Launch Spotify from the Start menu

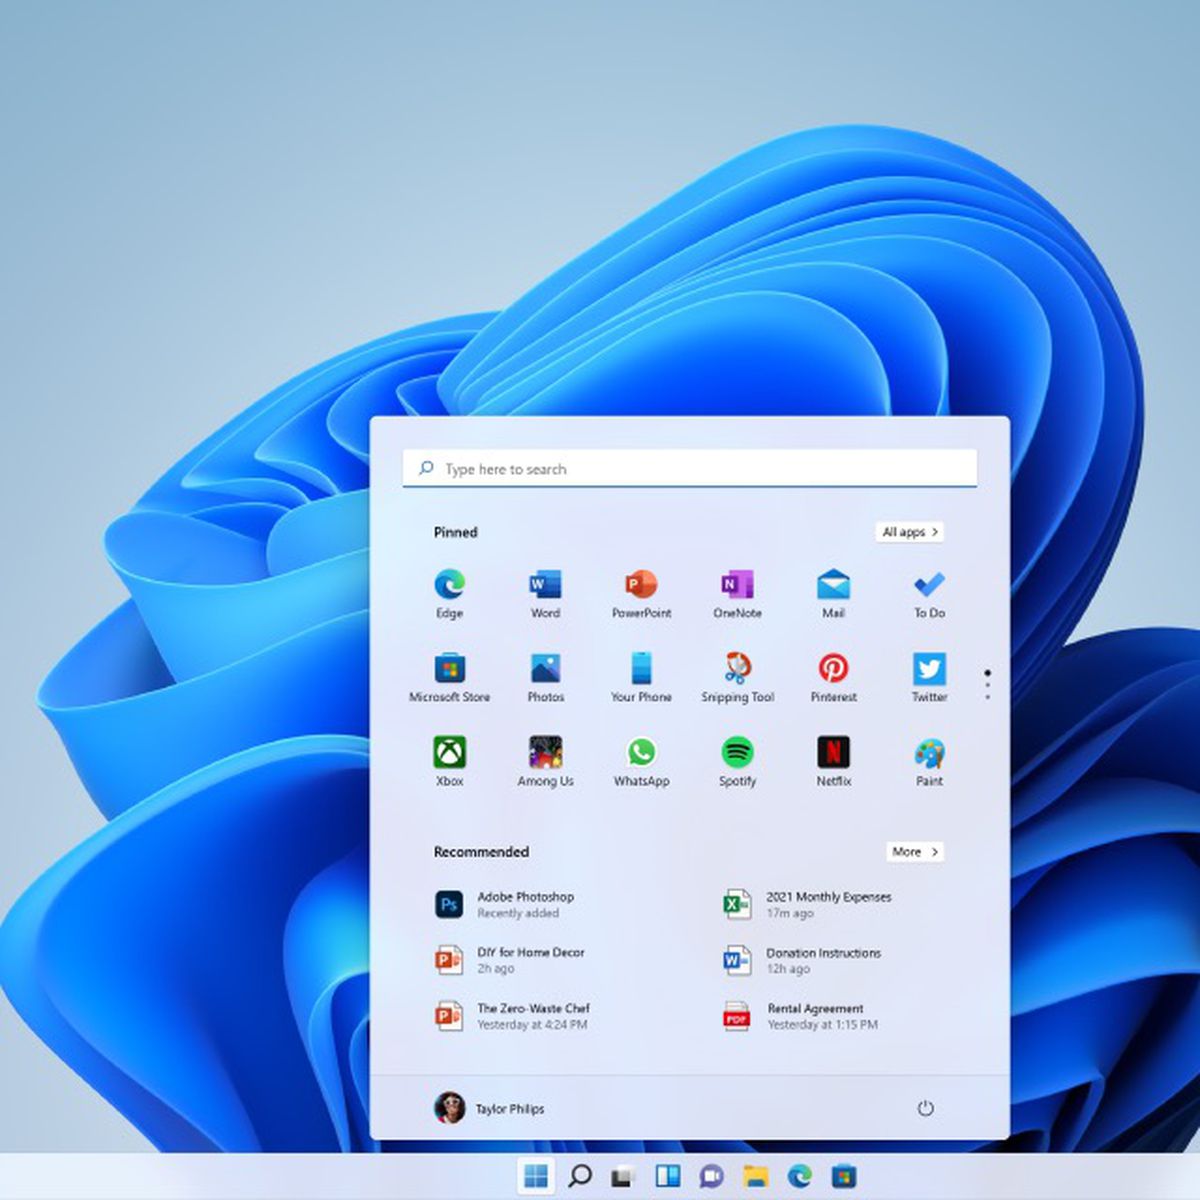pos(737,762)
